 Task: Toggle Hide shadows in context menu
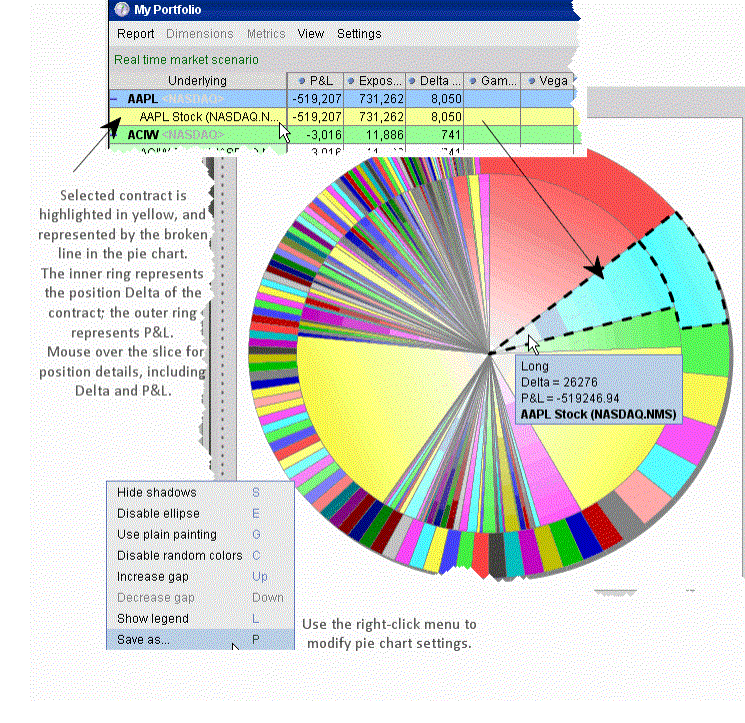[x=157, y=493]
